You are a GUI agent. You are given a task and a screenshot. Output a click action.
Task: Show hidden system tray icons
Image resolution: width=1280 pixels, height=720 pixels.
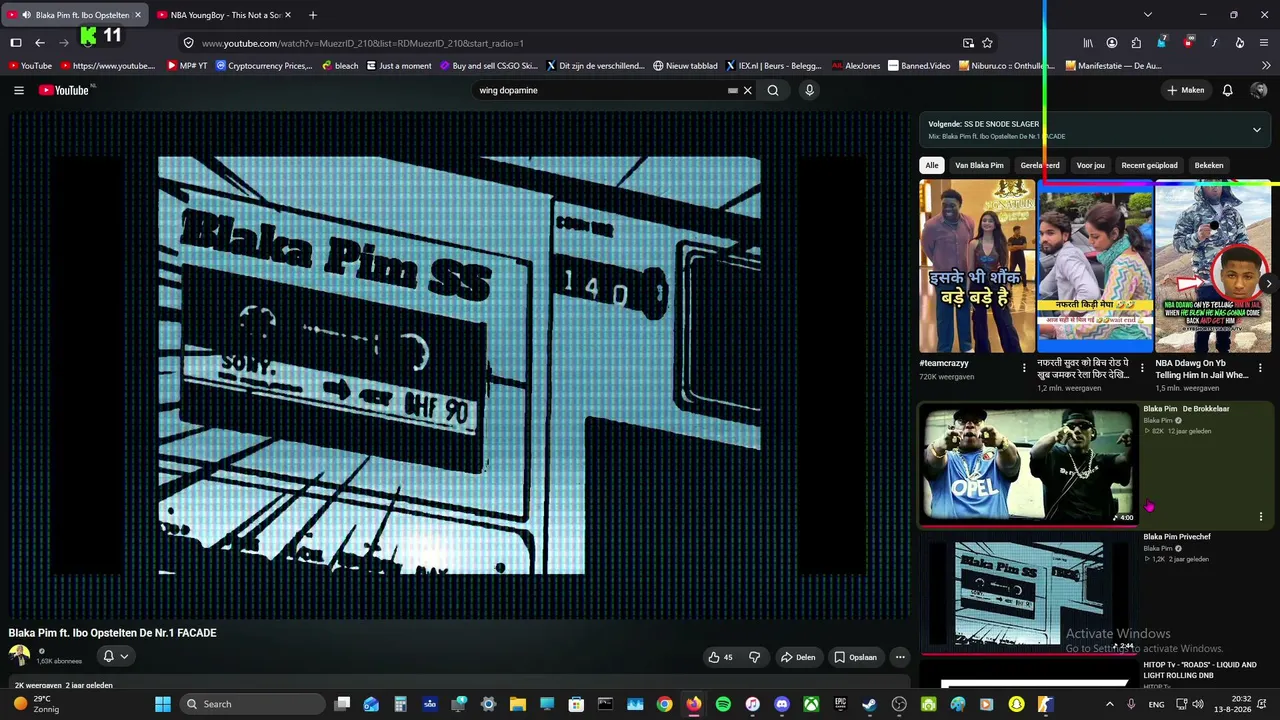1110,704
